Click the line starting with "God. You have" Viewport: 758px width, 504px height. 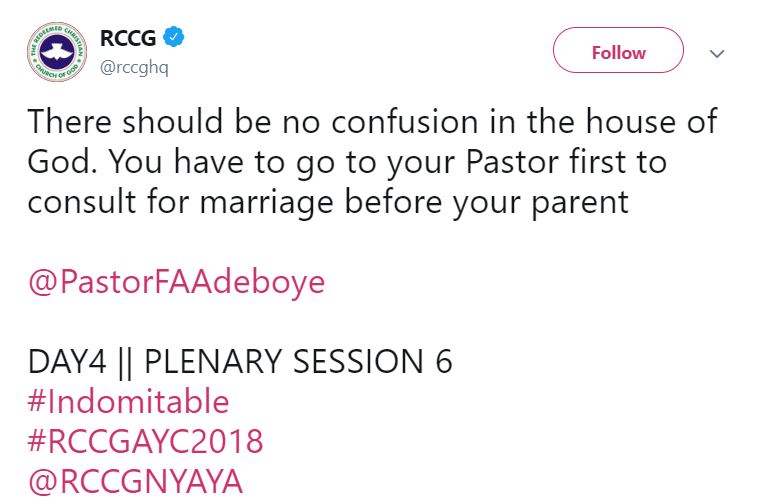tap(348, 161)
